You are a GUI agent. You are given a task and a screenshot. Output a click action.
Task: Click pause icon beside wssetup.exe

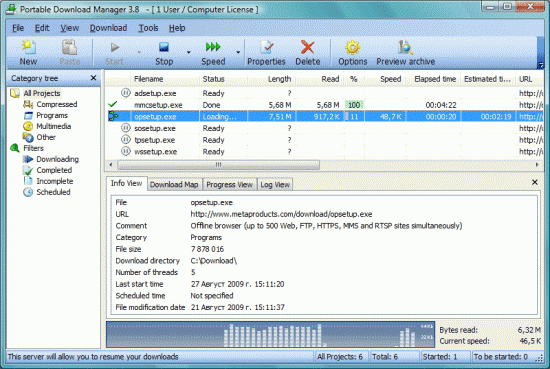[x=126, y=151]
